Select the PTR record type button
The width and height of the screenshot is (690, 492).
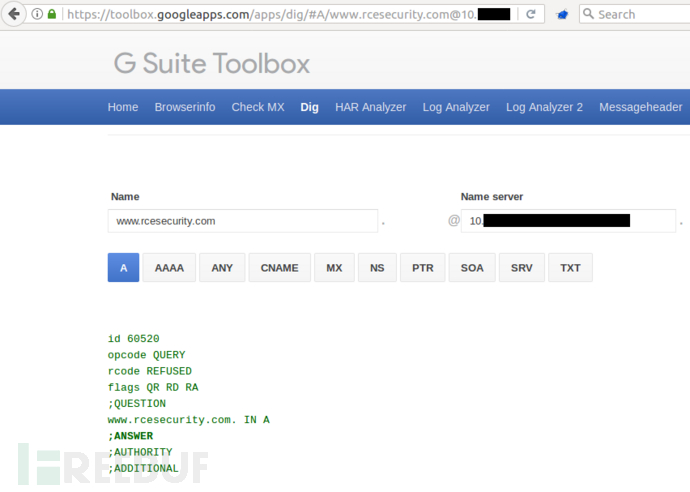pos(422,268)
